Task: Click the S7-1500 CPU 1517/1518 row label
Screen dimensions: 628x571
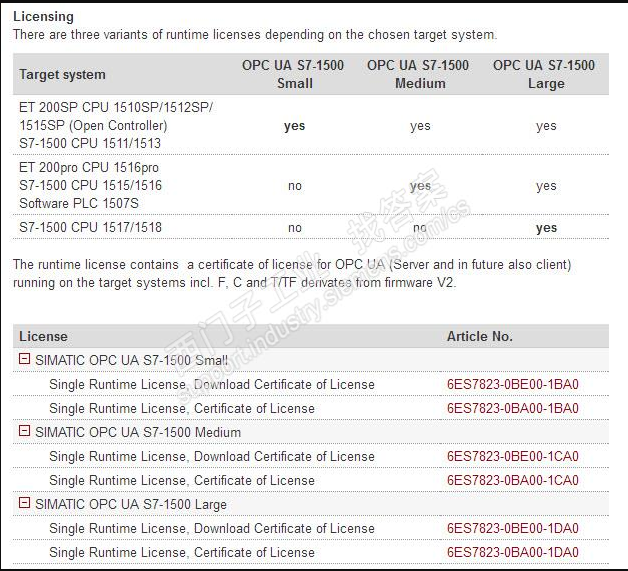Action: [90, 228]
